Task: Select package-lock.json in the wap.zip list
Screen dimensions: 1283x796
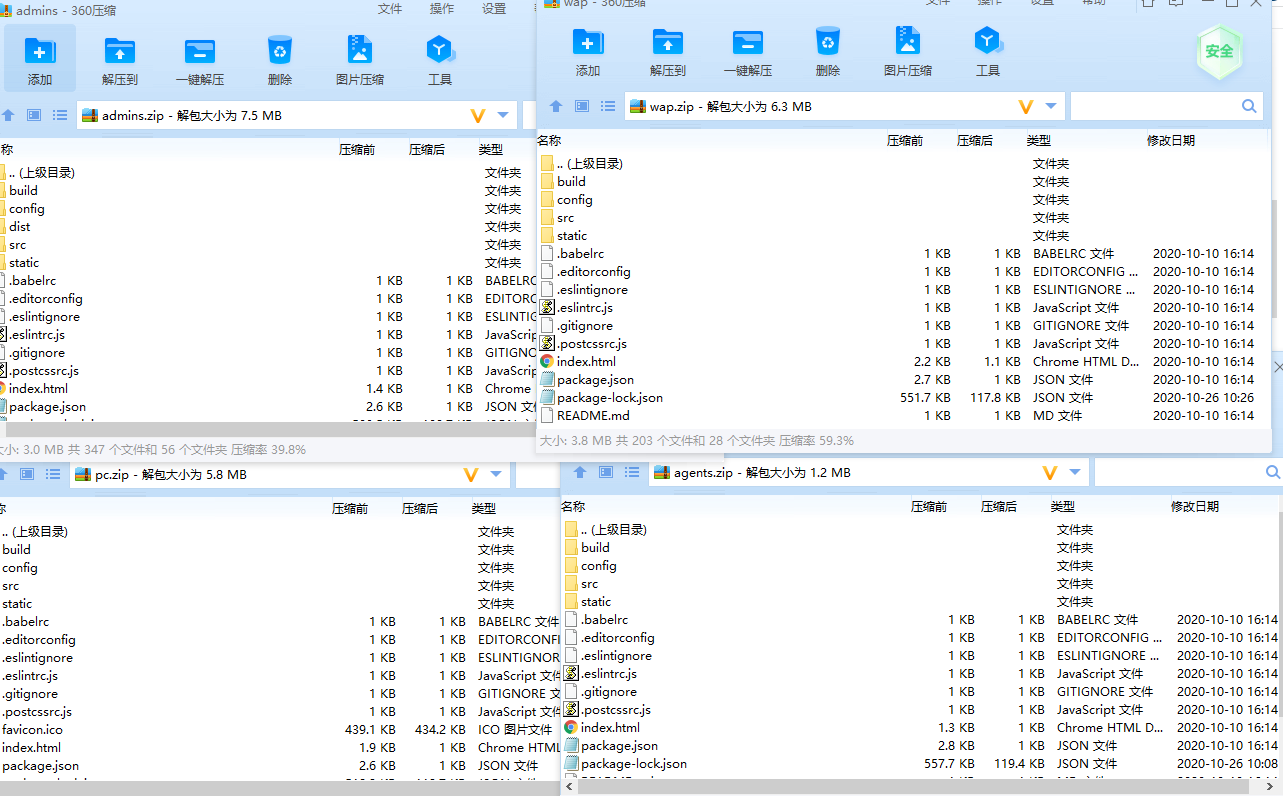Action: (609, 398)
